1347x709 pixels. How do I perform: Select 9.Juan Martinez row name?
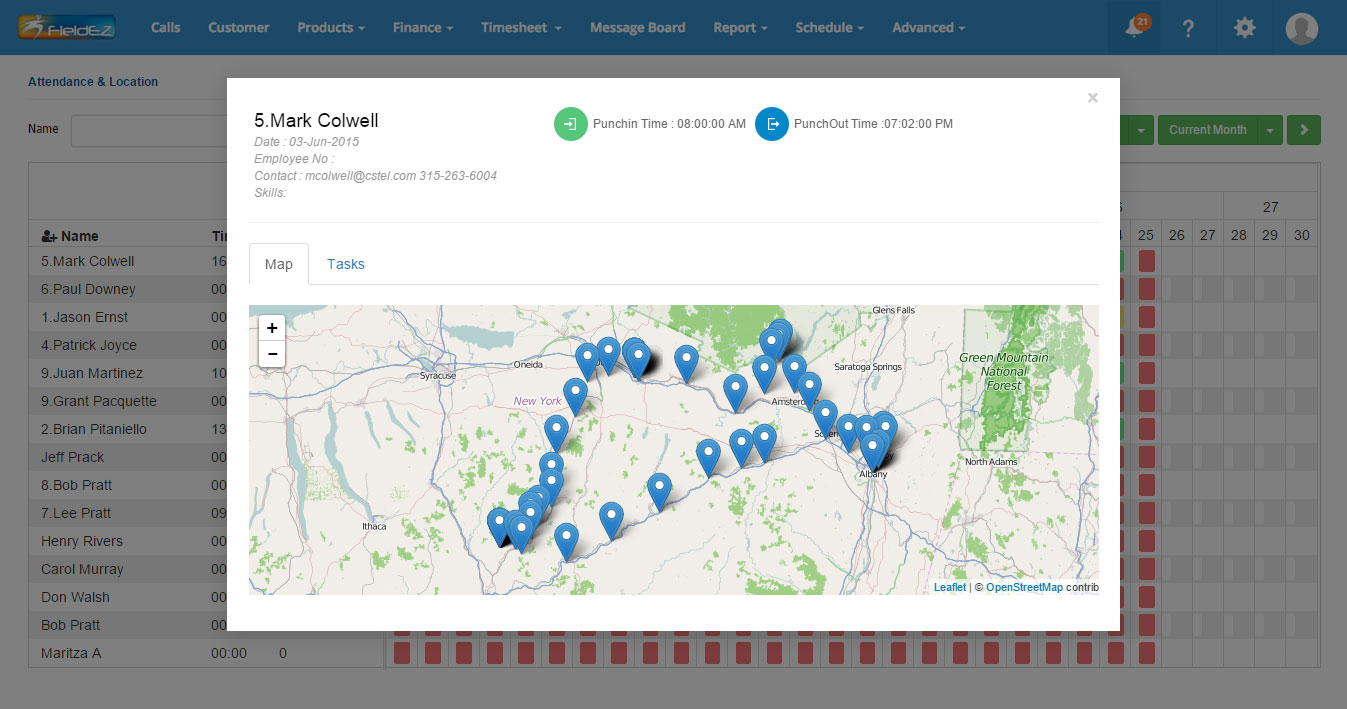(x=92, y=373)
